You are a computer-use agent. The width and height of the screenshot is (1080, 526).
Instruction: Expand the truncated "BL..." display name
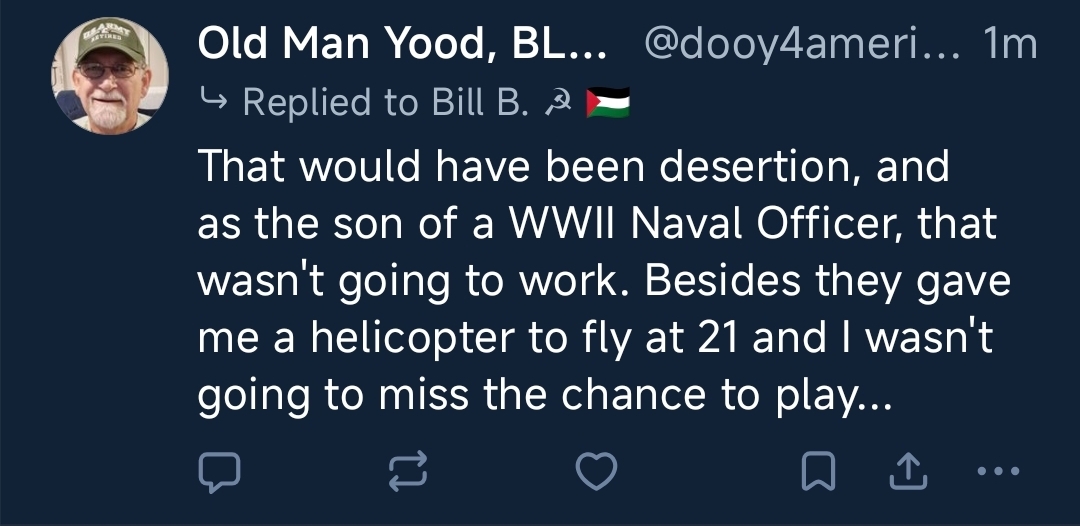[x=569, y=45]
